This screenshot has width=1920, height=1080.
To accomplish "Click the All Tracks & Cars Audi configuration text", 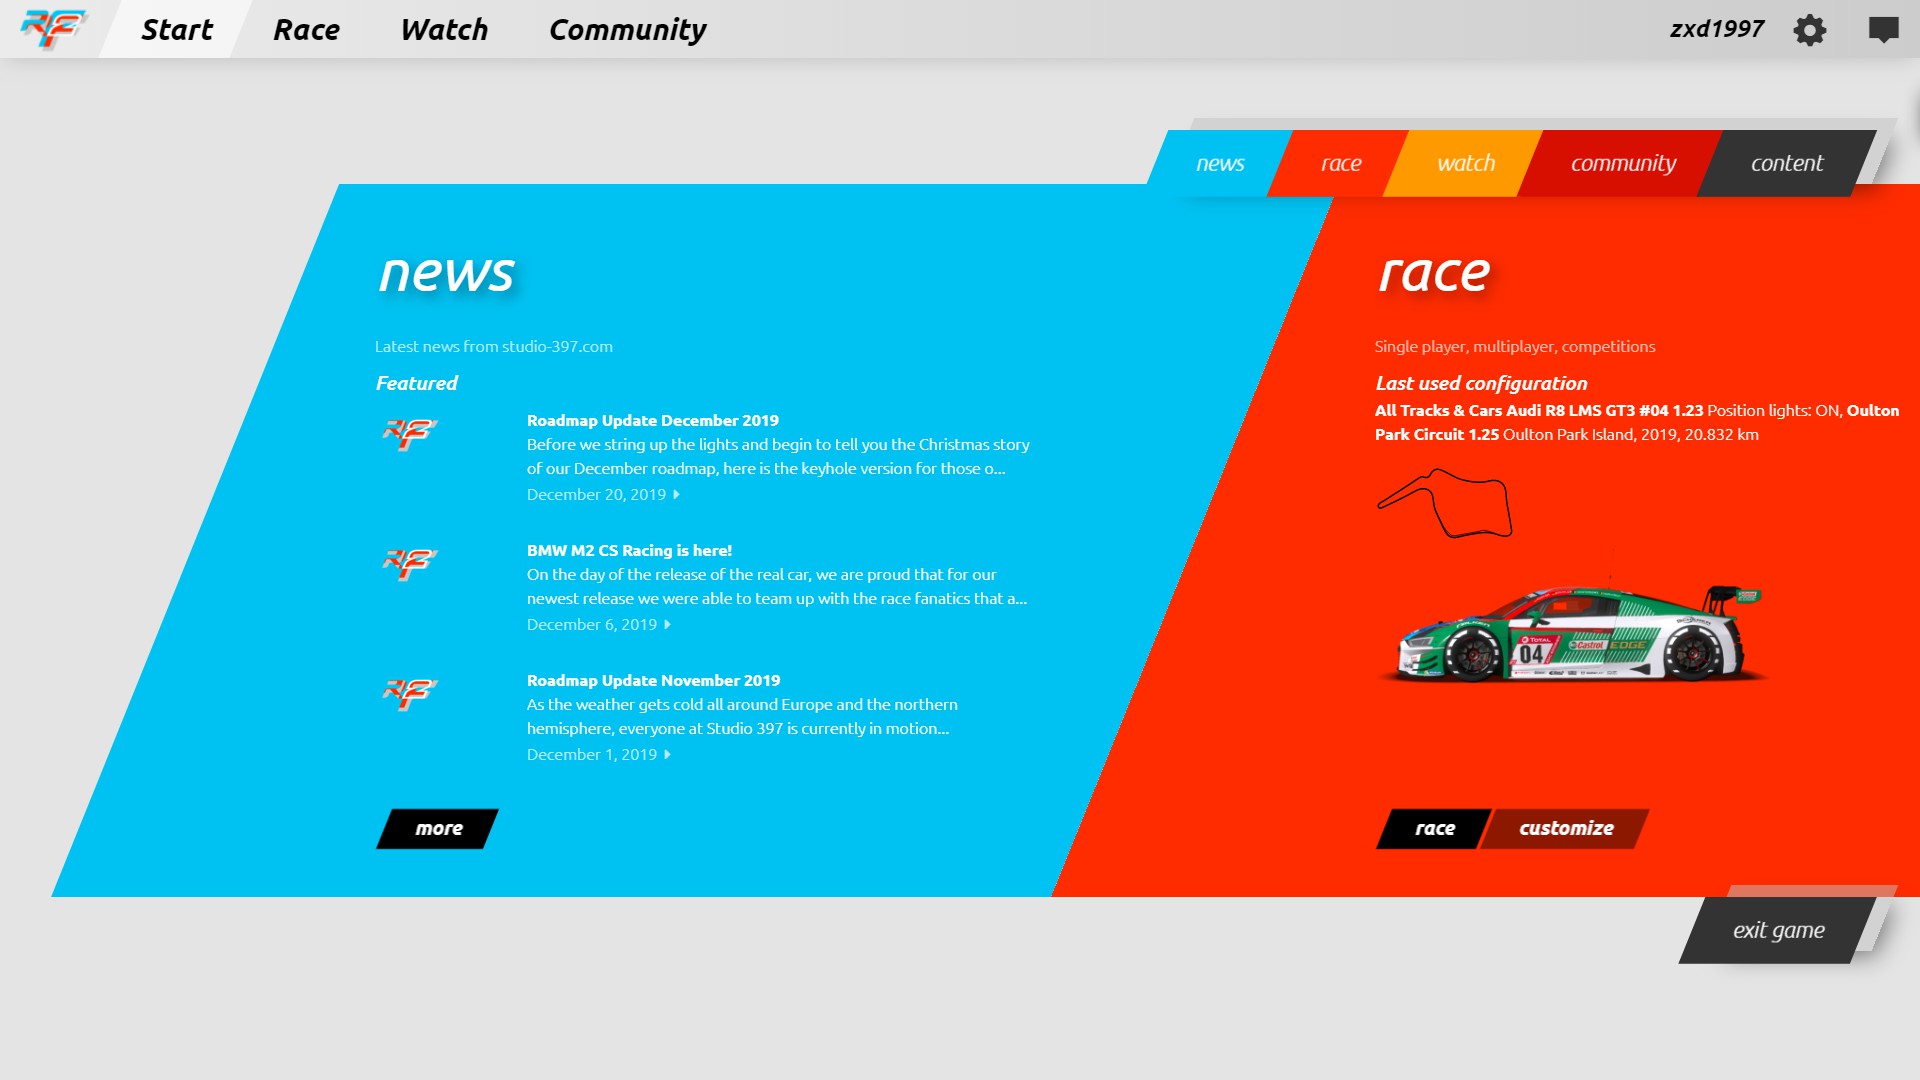I will [x=1636, y=423].
